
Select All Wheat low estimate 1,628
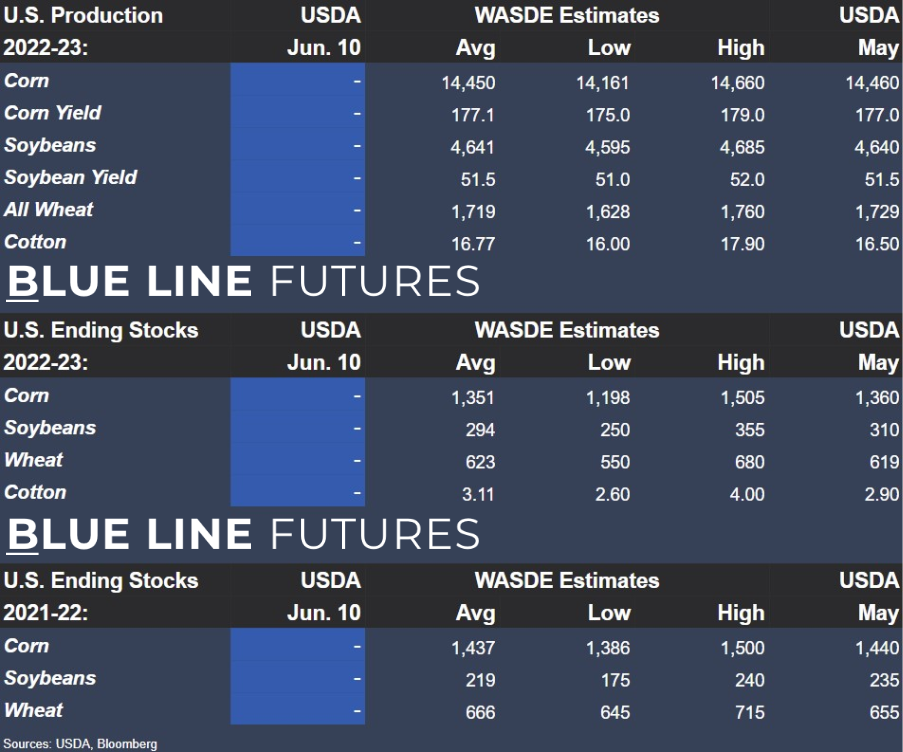[x=608, y=211]
